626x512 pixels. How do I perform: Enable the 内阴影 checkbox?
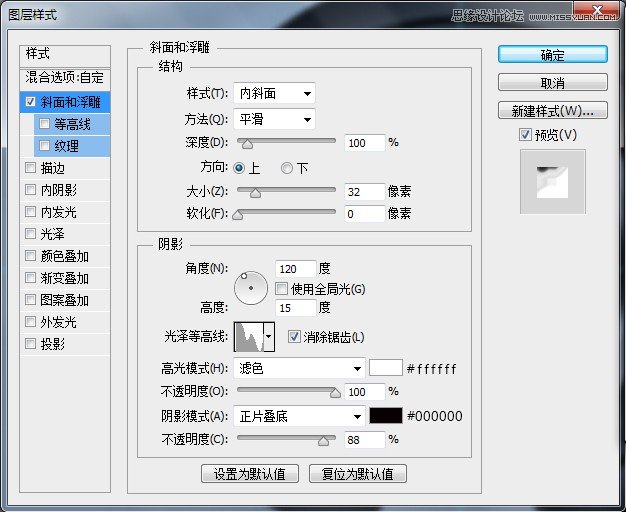click(x=30, y=190)
